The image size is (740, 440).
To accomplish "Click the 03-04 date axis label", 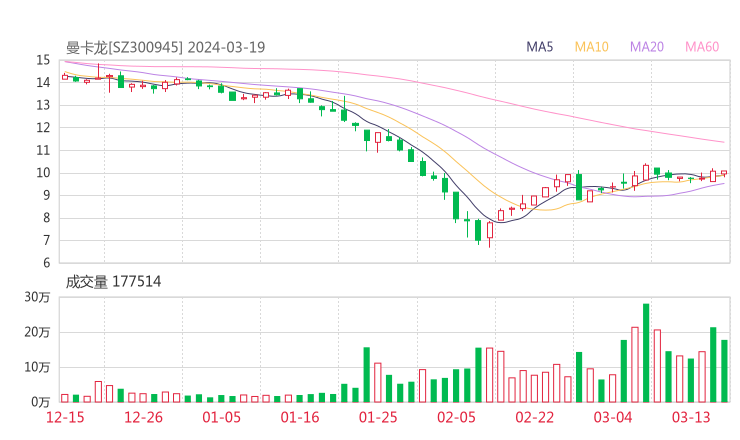I will click(613, 417).
